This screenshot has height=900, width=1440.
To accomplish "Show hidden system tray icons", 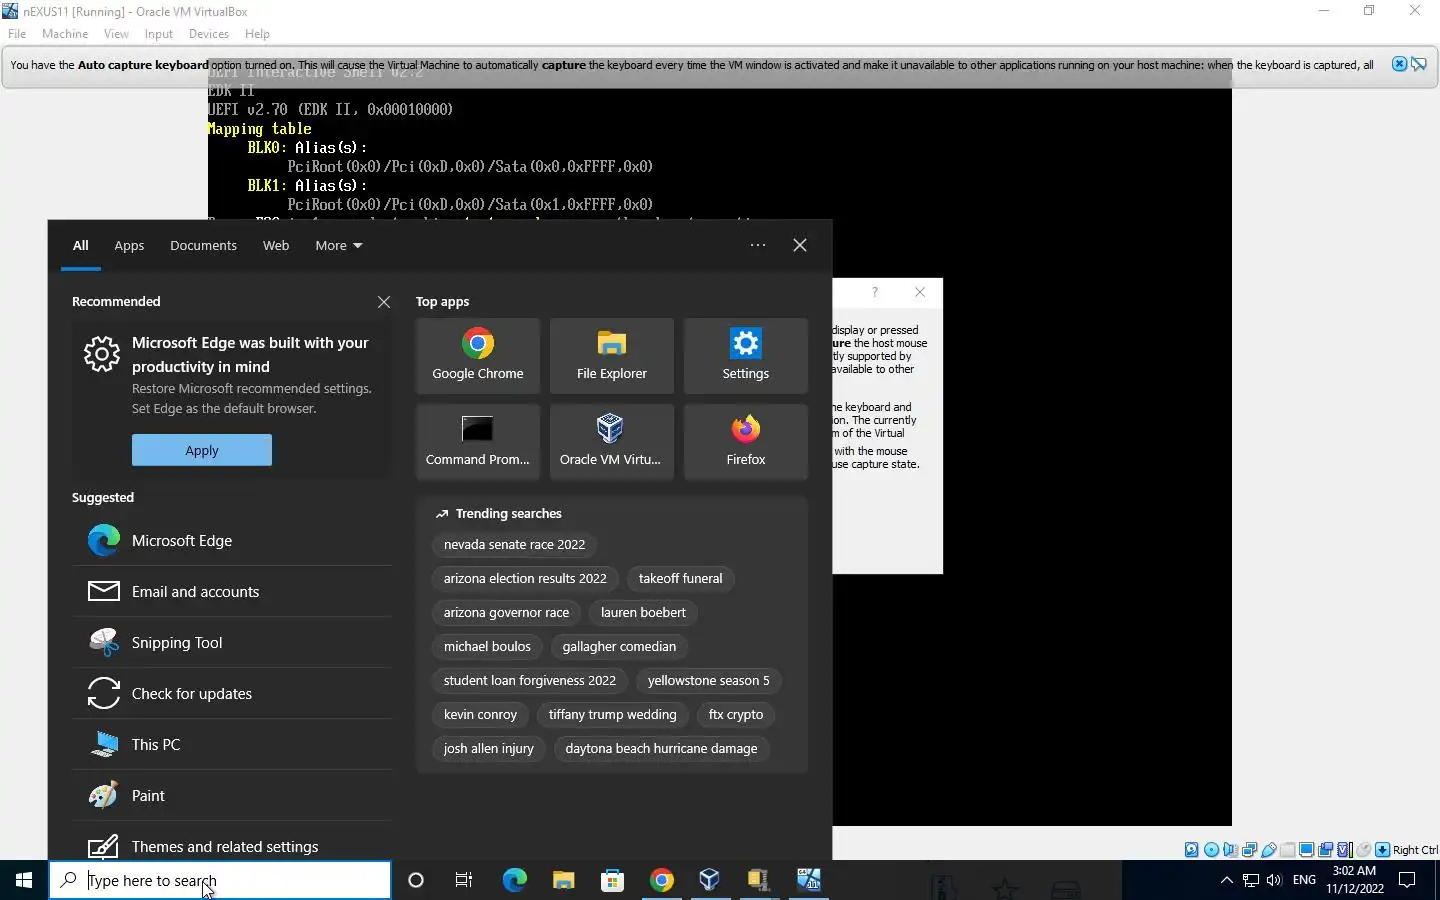I will (x=1226, y=880).
